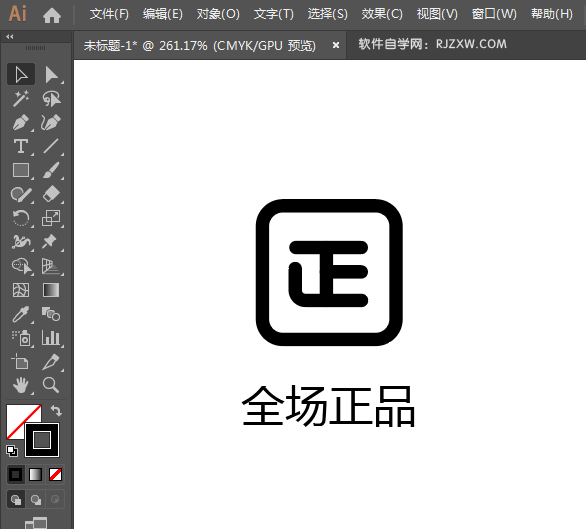Set paint to None button

point(55,475)
